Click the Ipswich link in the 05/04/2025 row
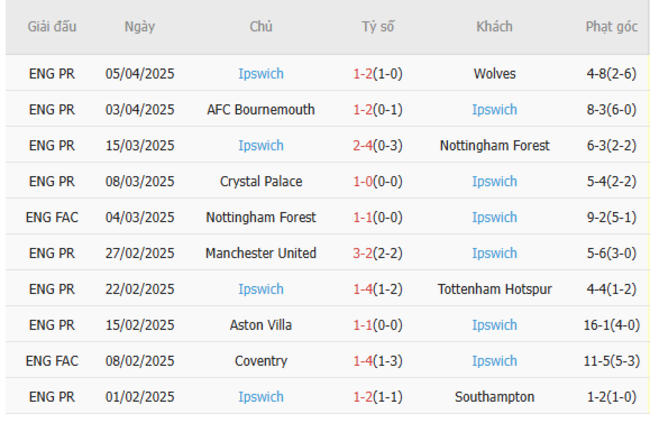Image resolution: width=650 pixels, height=423 pixels. (261, 73)
